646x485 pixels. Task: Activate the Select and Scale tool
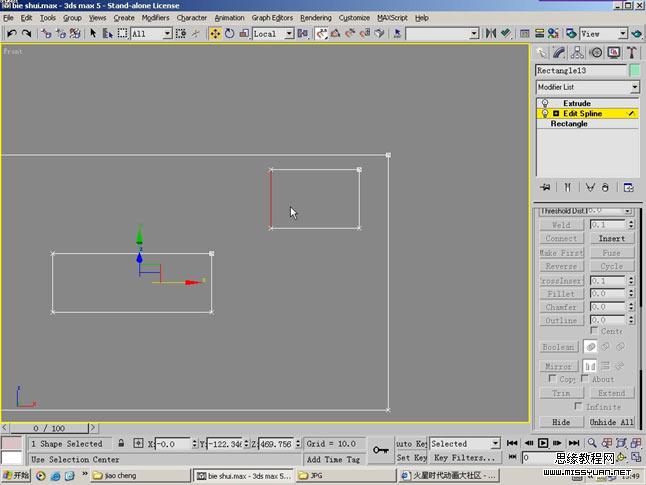244,33
